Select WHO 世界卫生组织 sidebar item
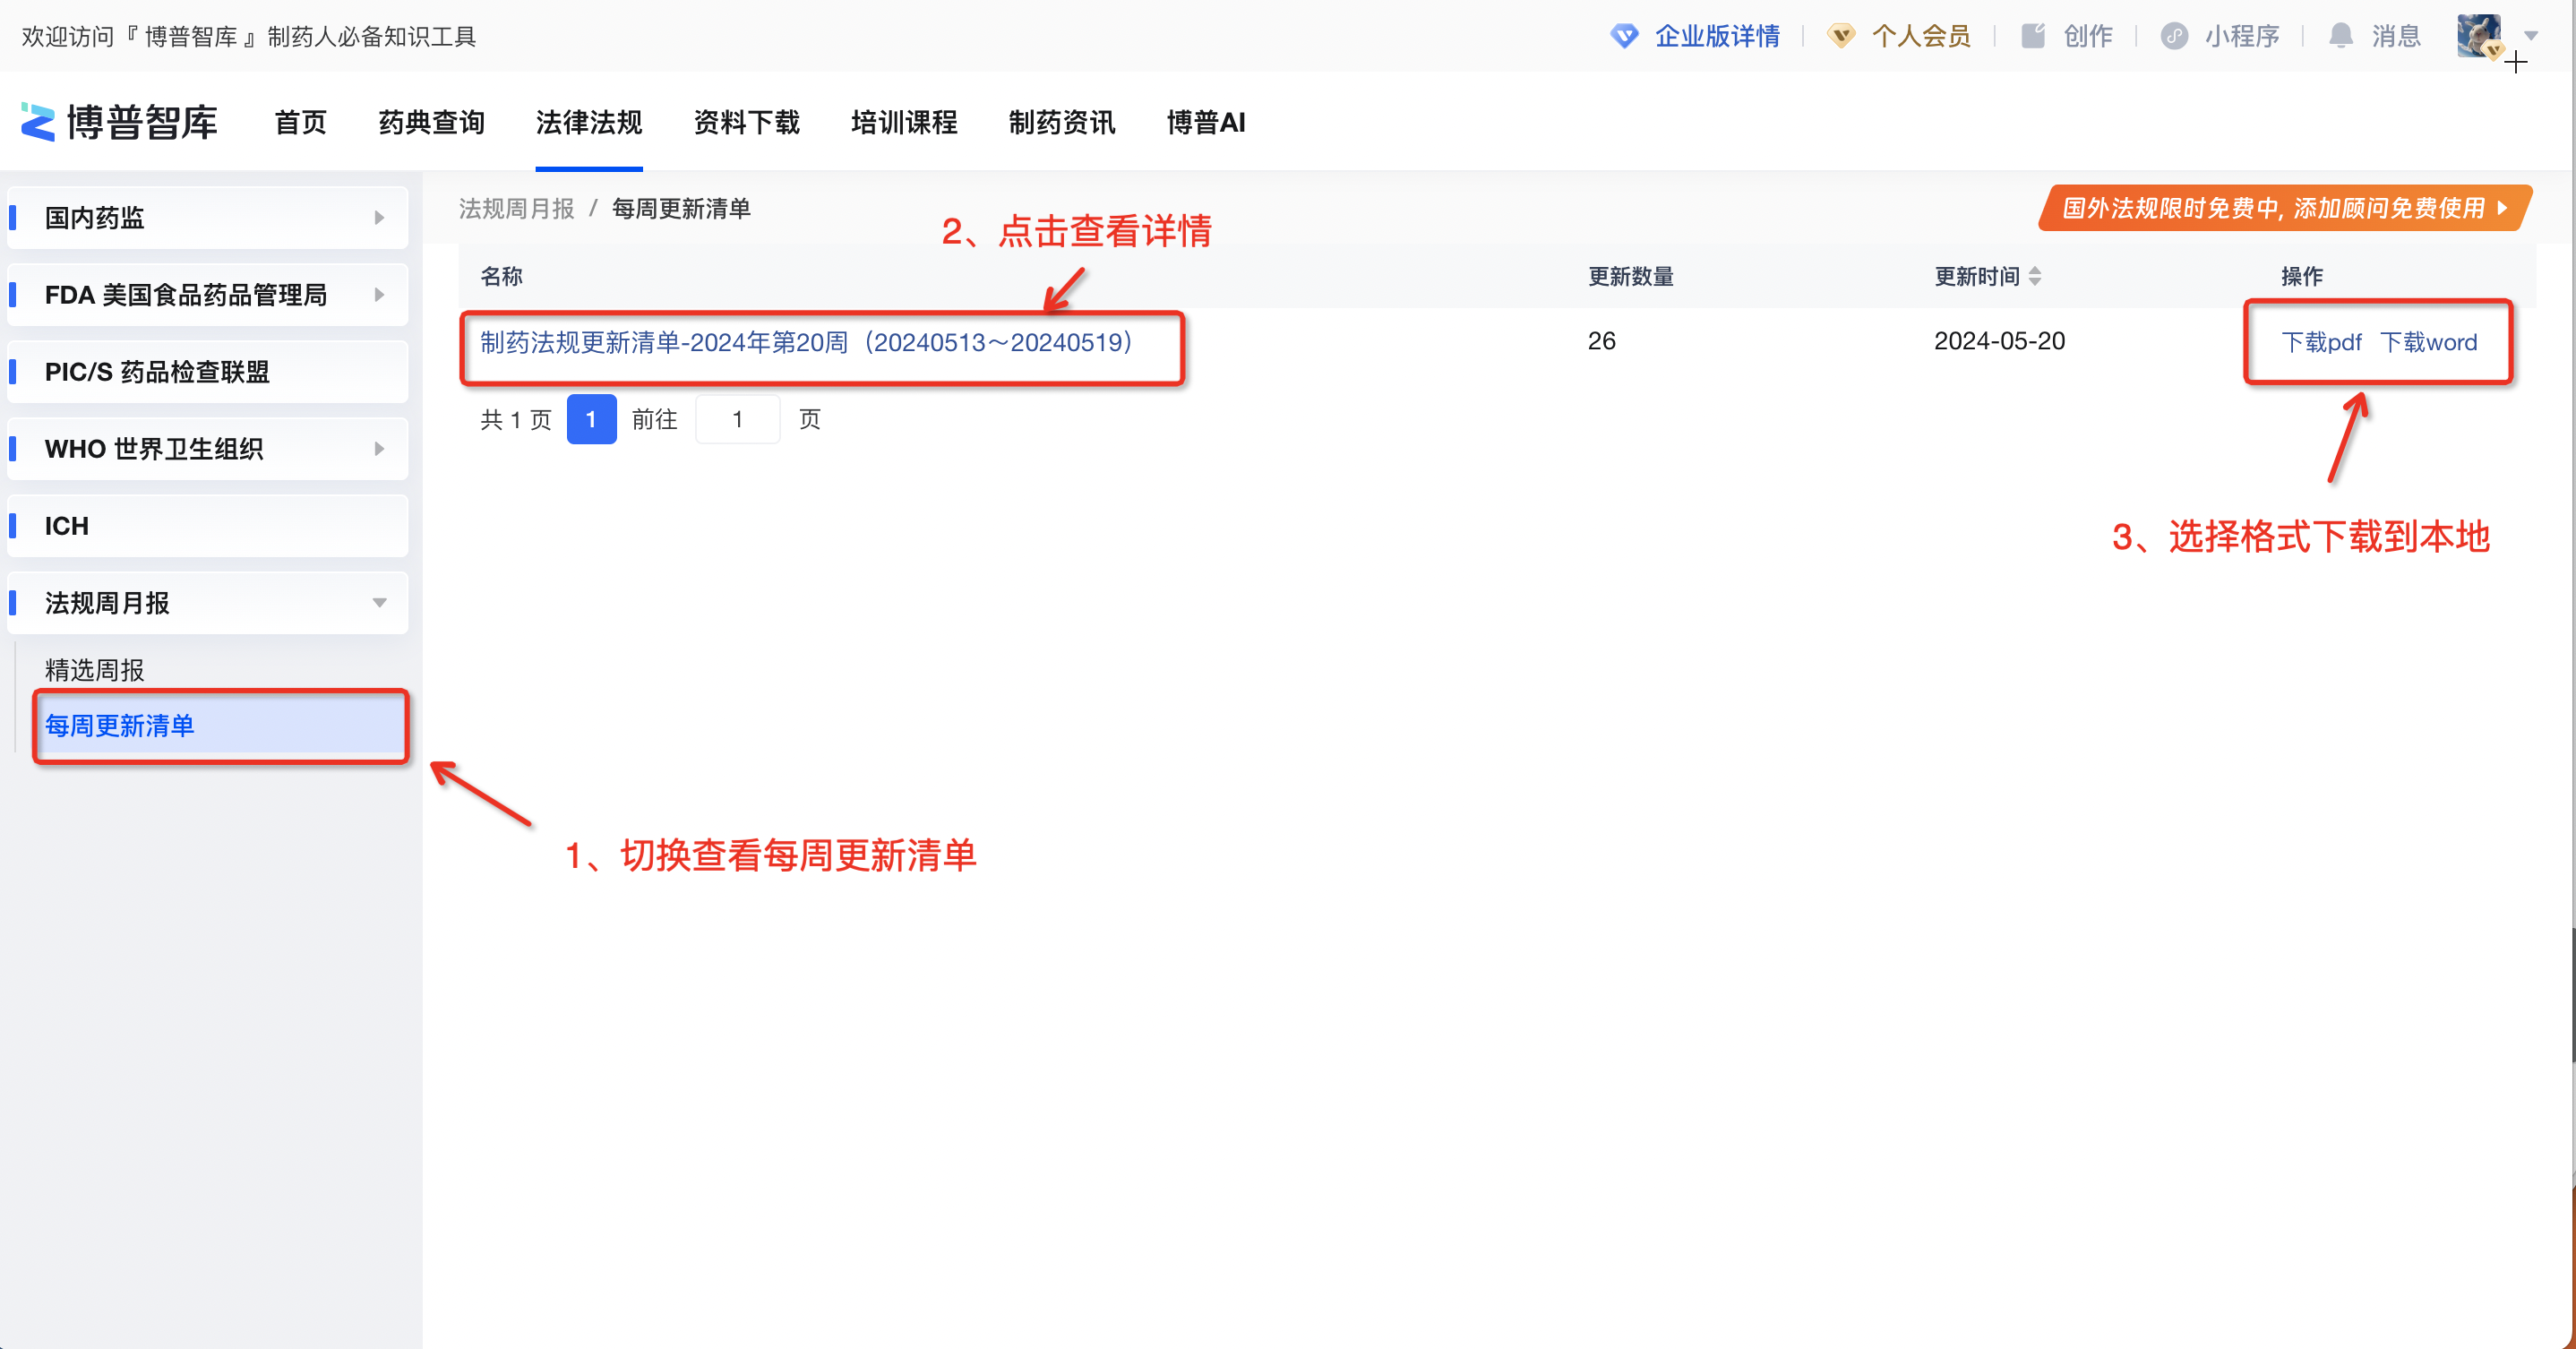This screenshot has width=2576, height=1349. 208,448
